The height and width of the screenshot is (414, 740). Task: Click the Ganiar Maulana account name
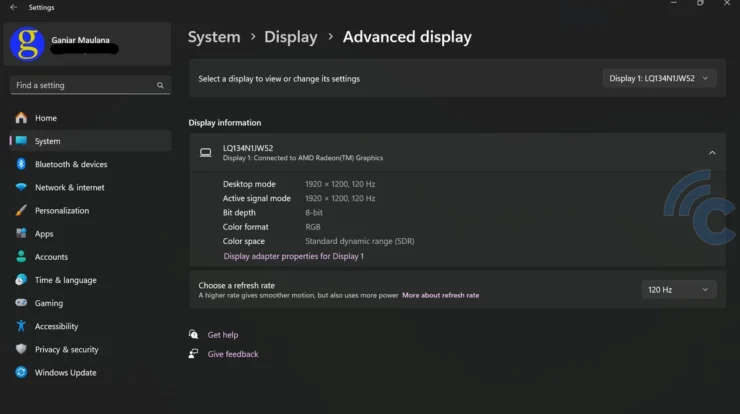tap(80, 40)
